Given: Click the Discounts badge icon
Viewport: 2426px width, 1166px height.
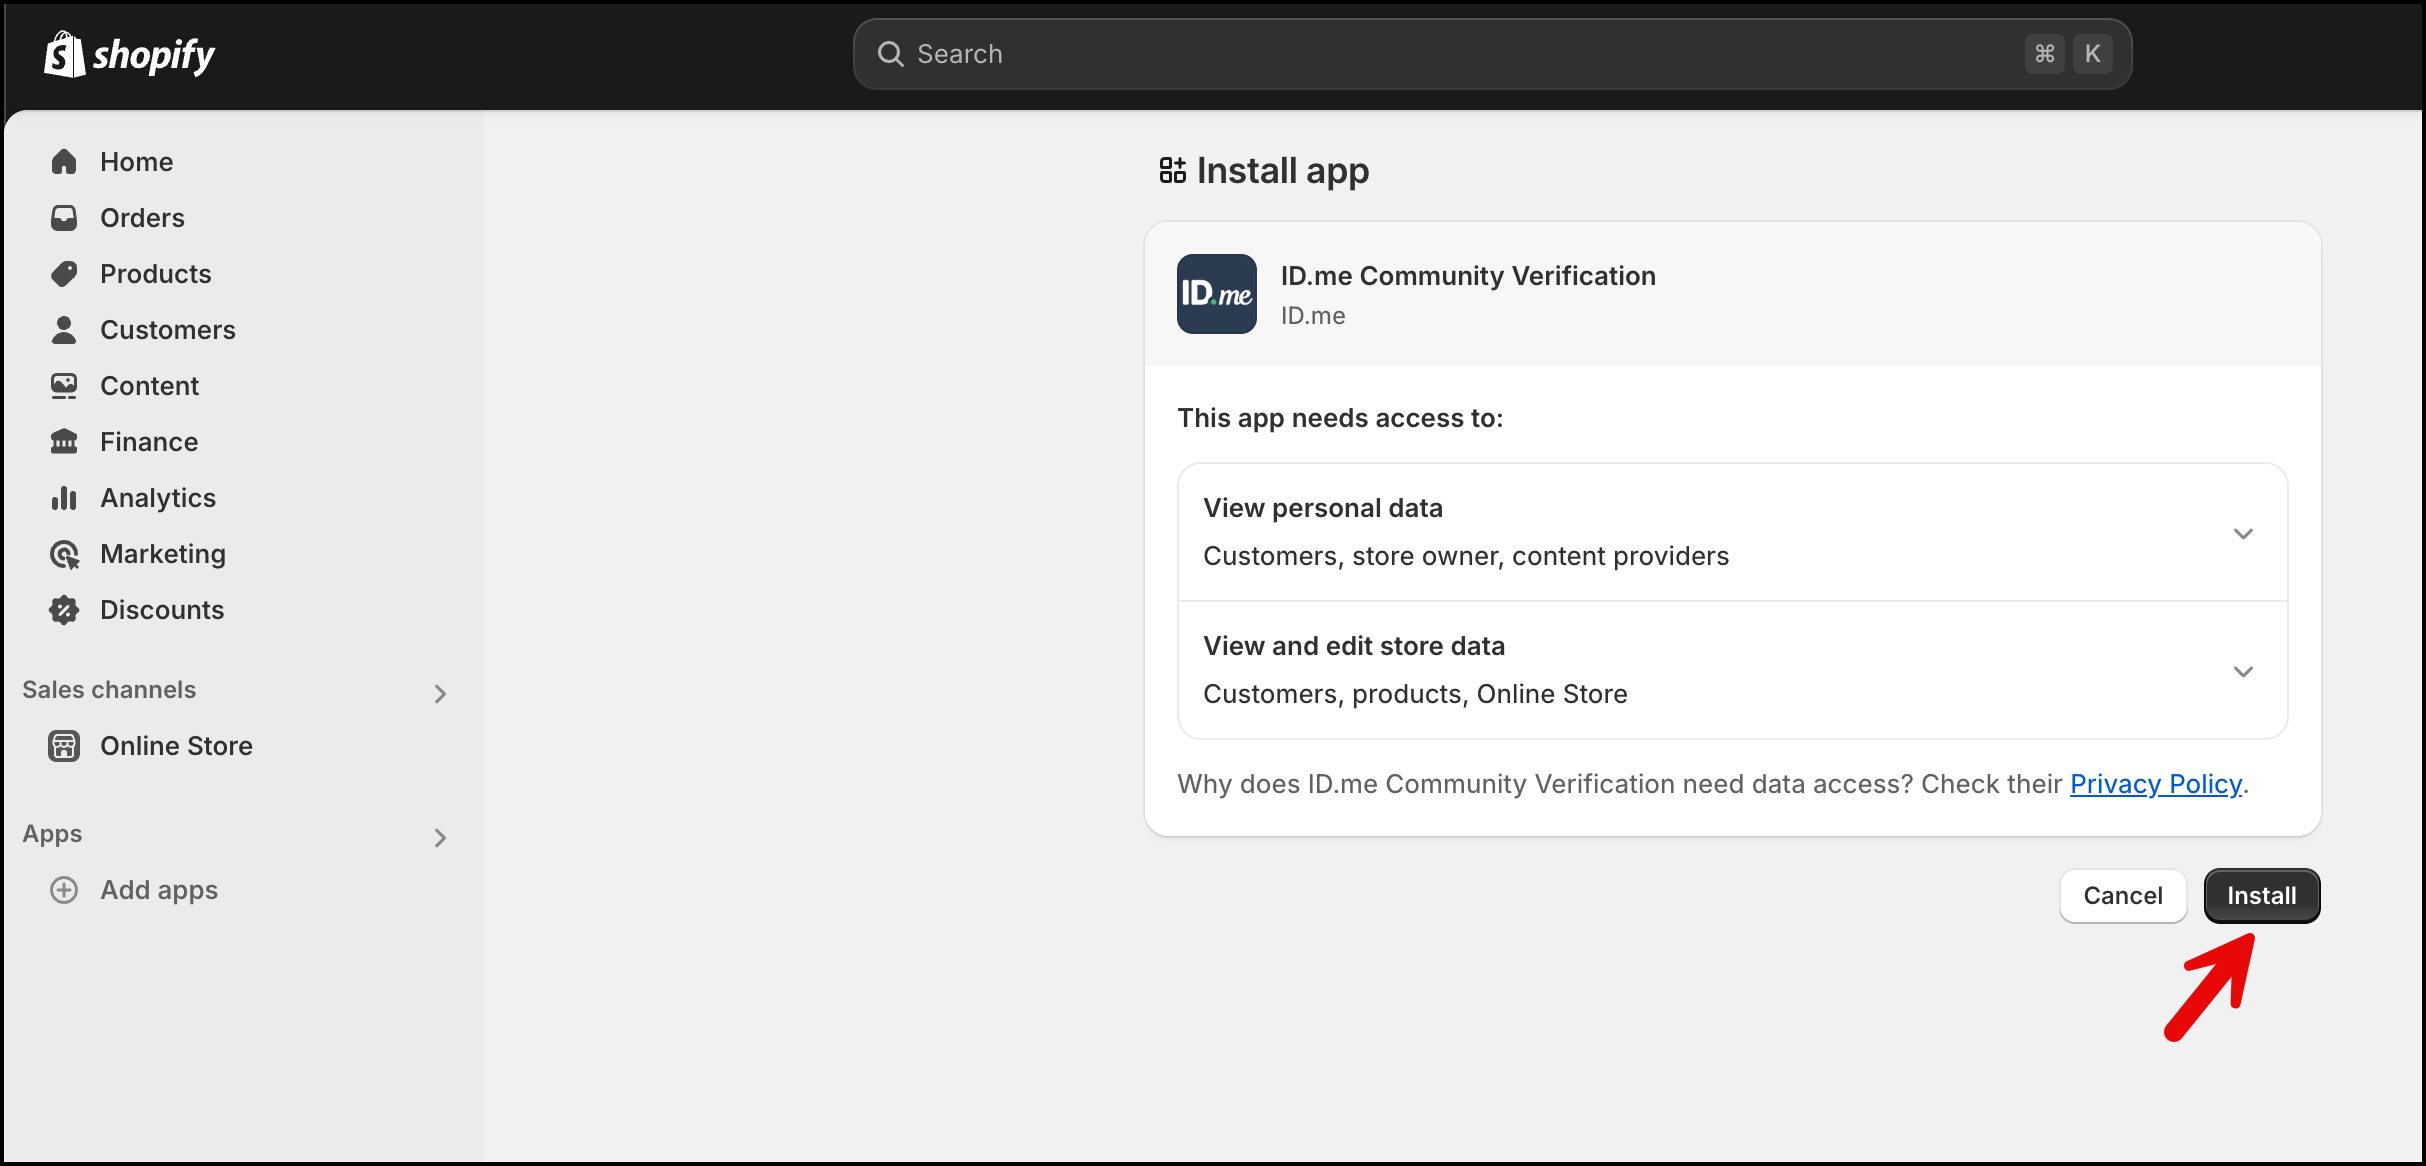Looking at the screenshot, I should coord(64,610).
